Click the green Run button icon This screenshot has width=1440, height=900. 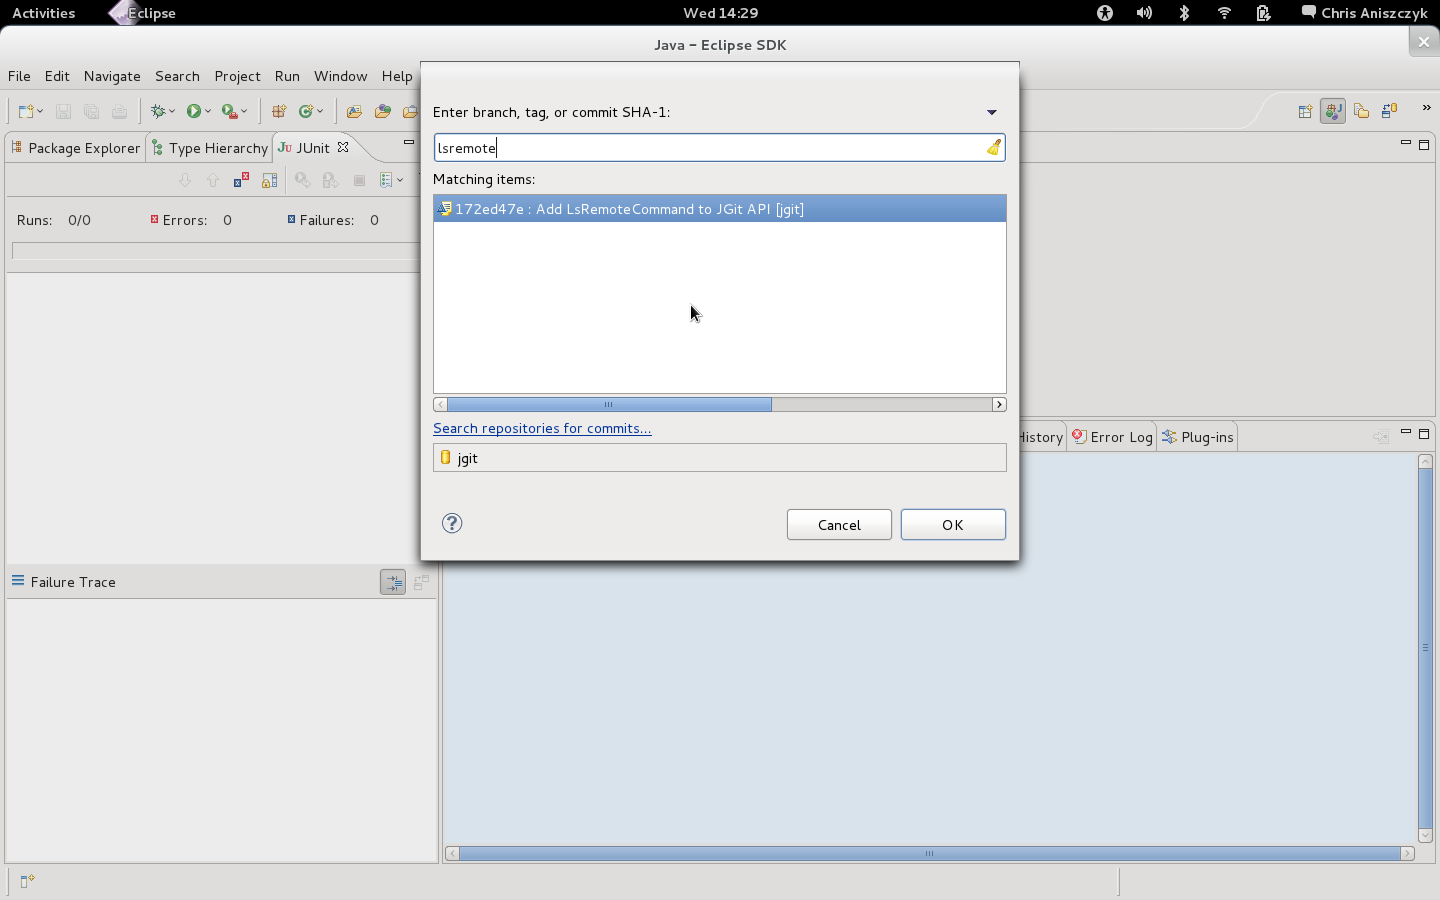(194, 111)
